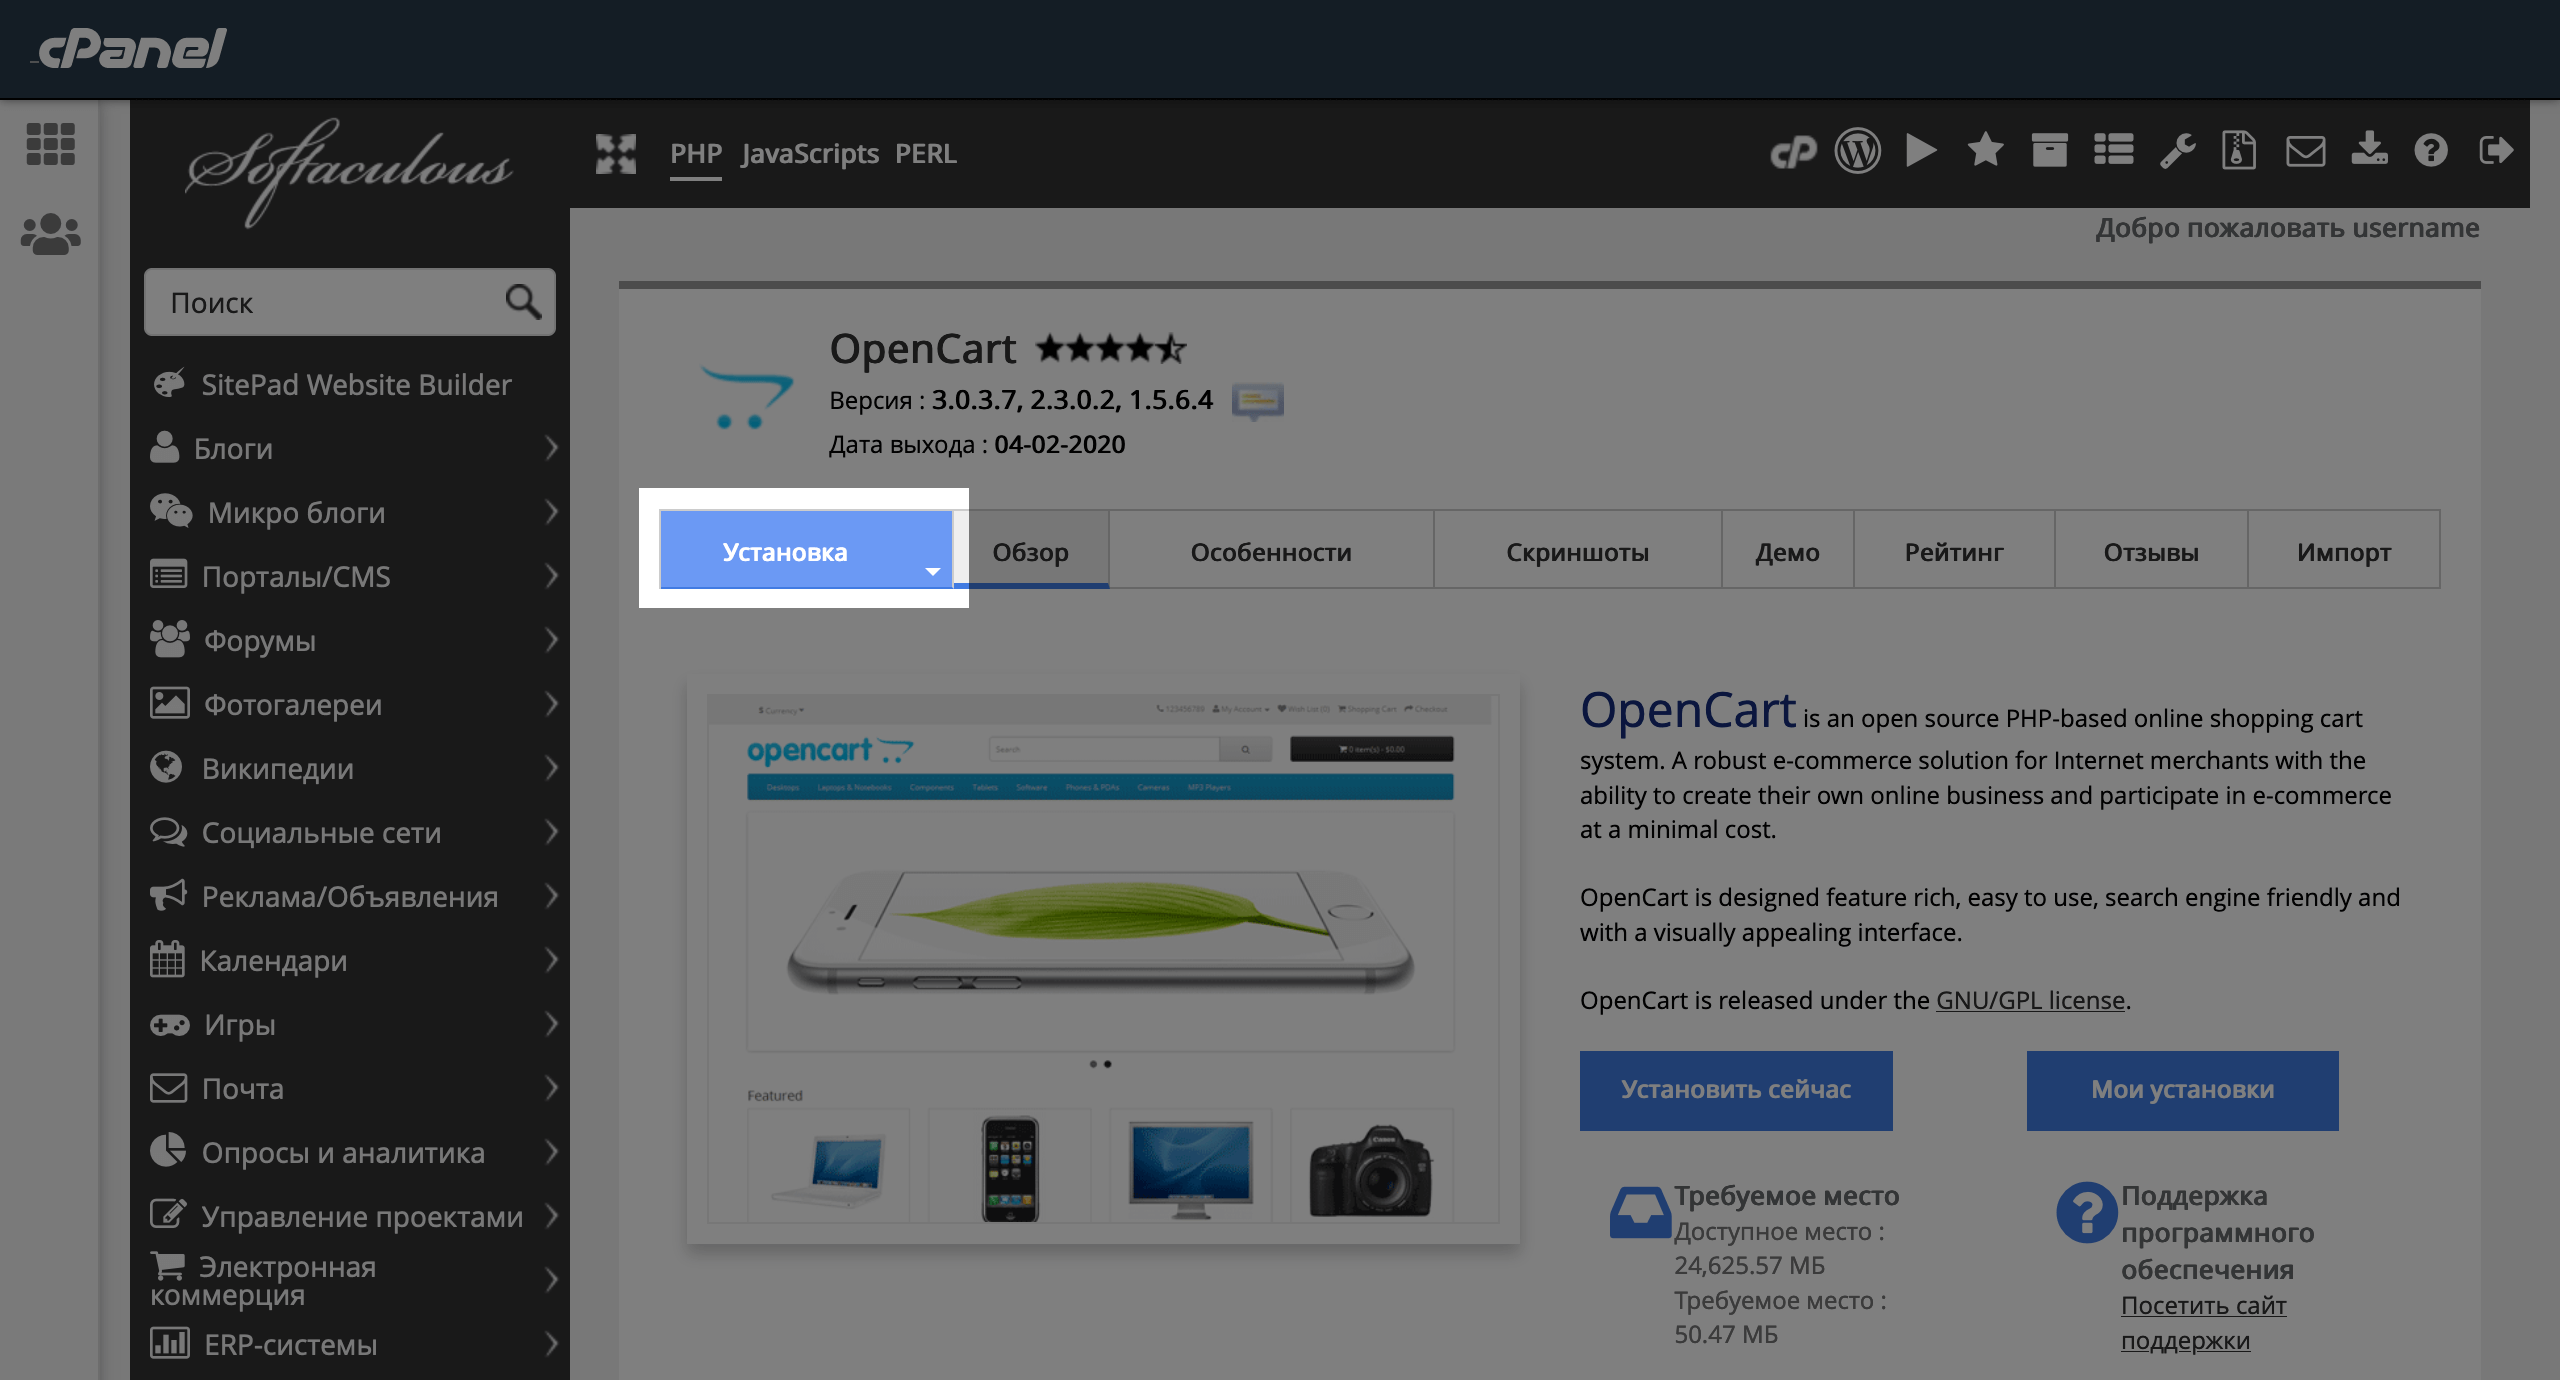Go to the cPanel control panel icon

(x=1793, y=152)
